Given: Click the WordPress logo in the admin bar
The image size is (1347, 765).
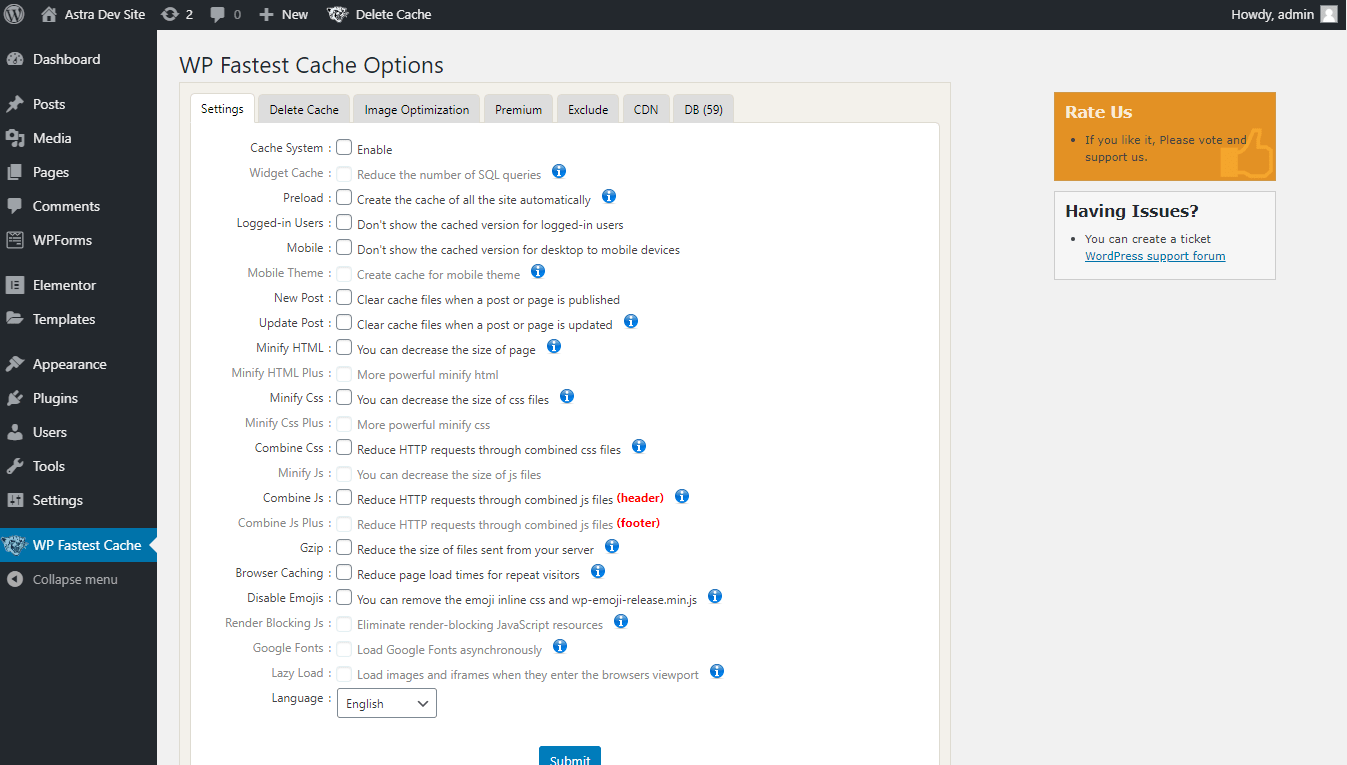Looking at the screenshot, I should 13,14.
